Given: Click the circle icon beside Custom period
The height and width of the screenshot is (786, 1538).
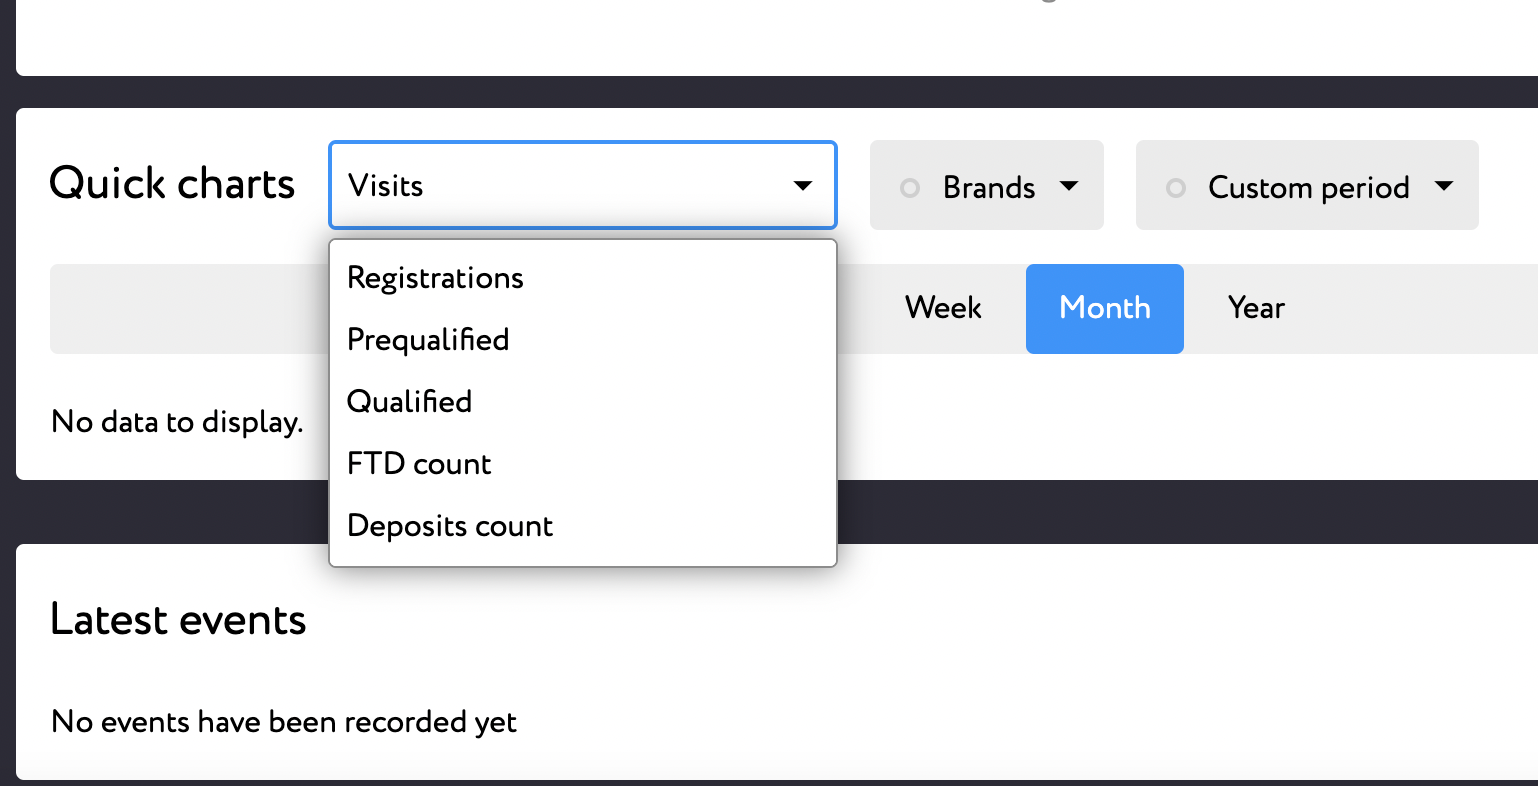Looking at the screenshot, I should [1176, 188].
